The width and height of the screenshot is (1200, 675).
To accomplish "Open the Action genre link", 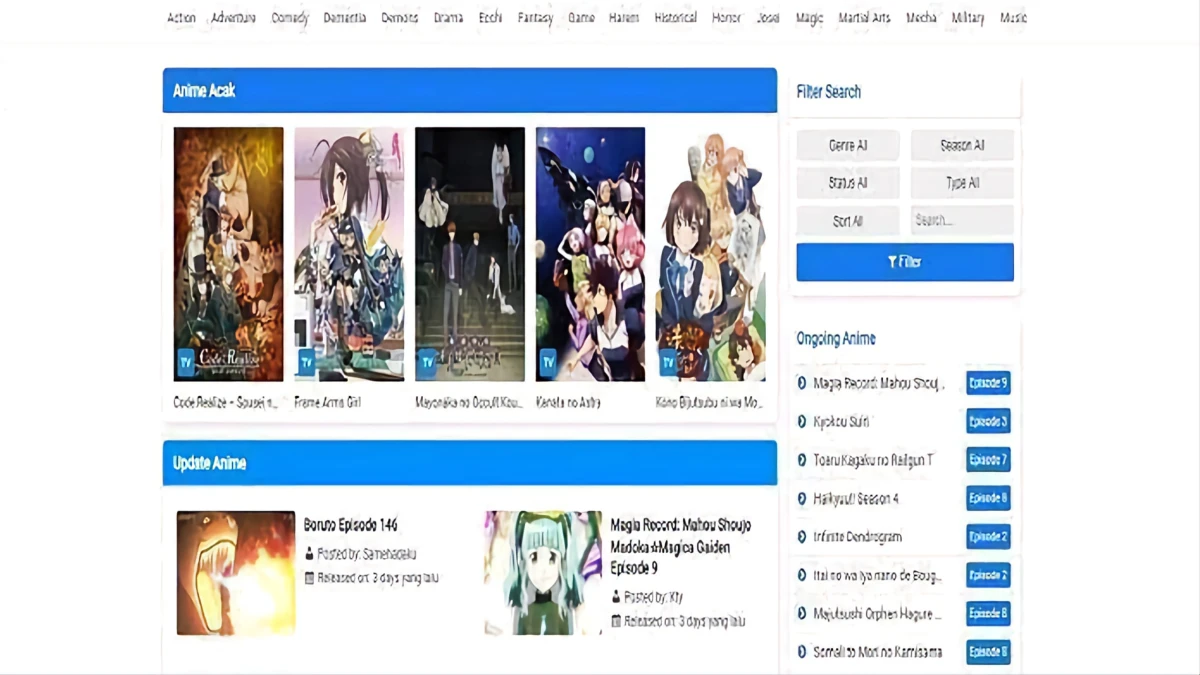I will [x=182, y=18].
